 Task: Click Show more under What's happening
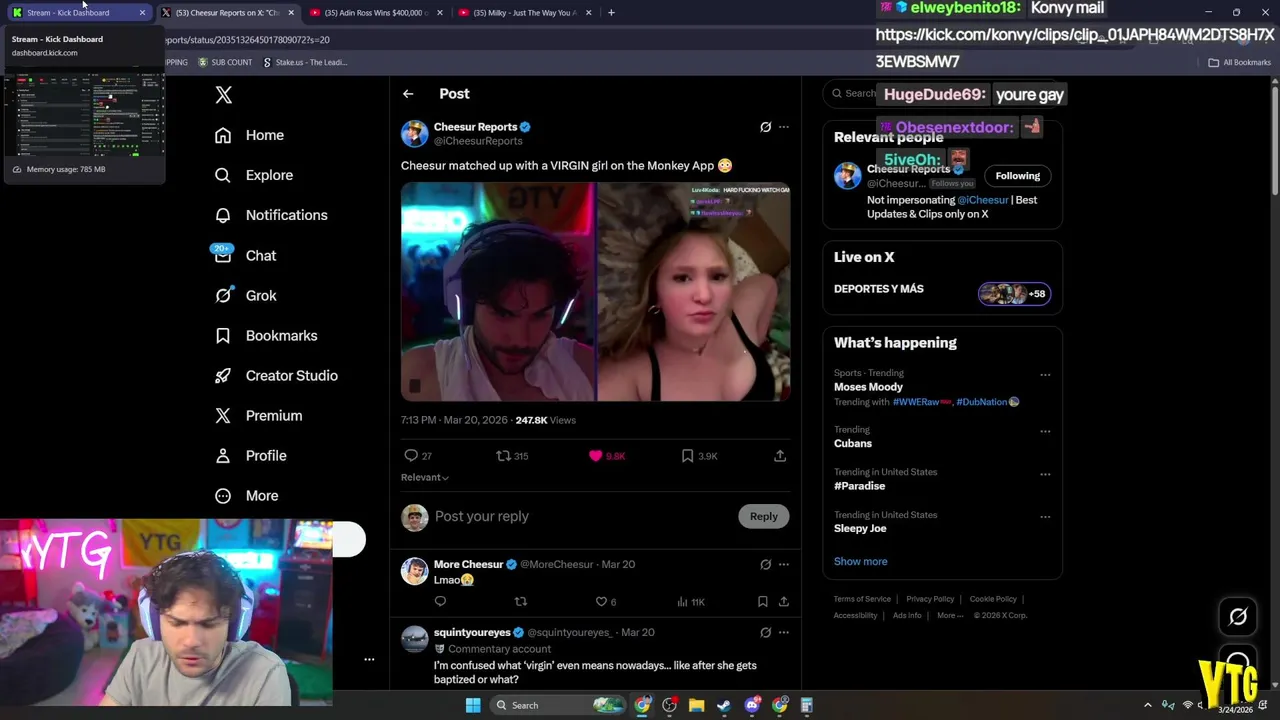[861, 561]
